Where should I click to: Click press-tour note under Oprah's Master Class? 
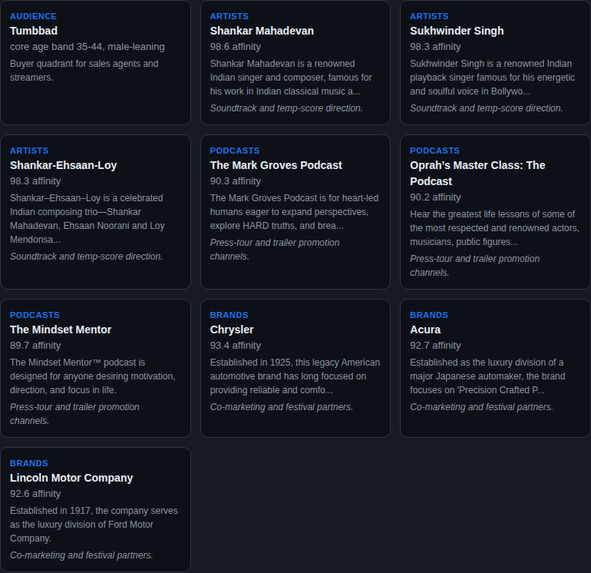(x=475, y=265)
